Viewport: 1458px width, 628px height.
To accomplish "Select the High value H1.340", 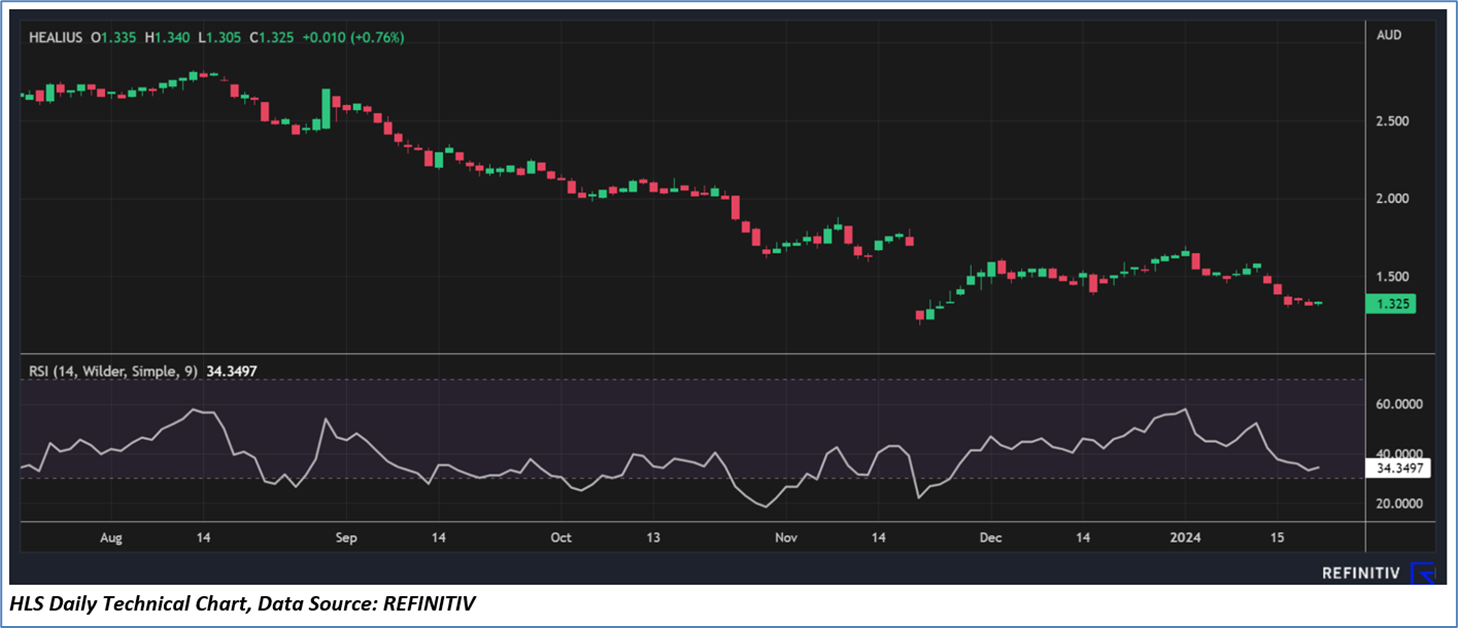I will [x=169, y=37].
